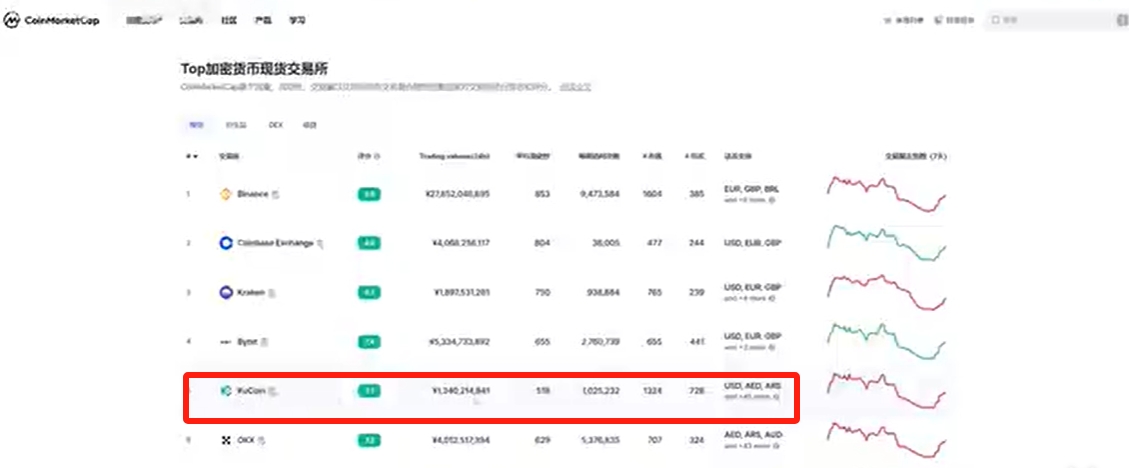The image size is (1129, 468).
Task: Click the small icon beside Binance name
Action: [x=276, y=194]
